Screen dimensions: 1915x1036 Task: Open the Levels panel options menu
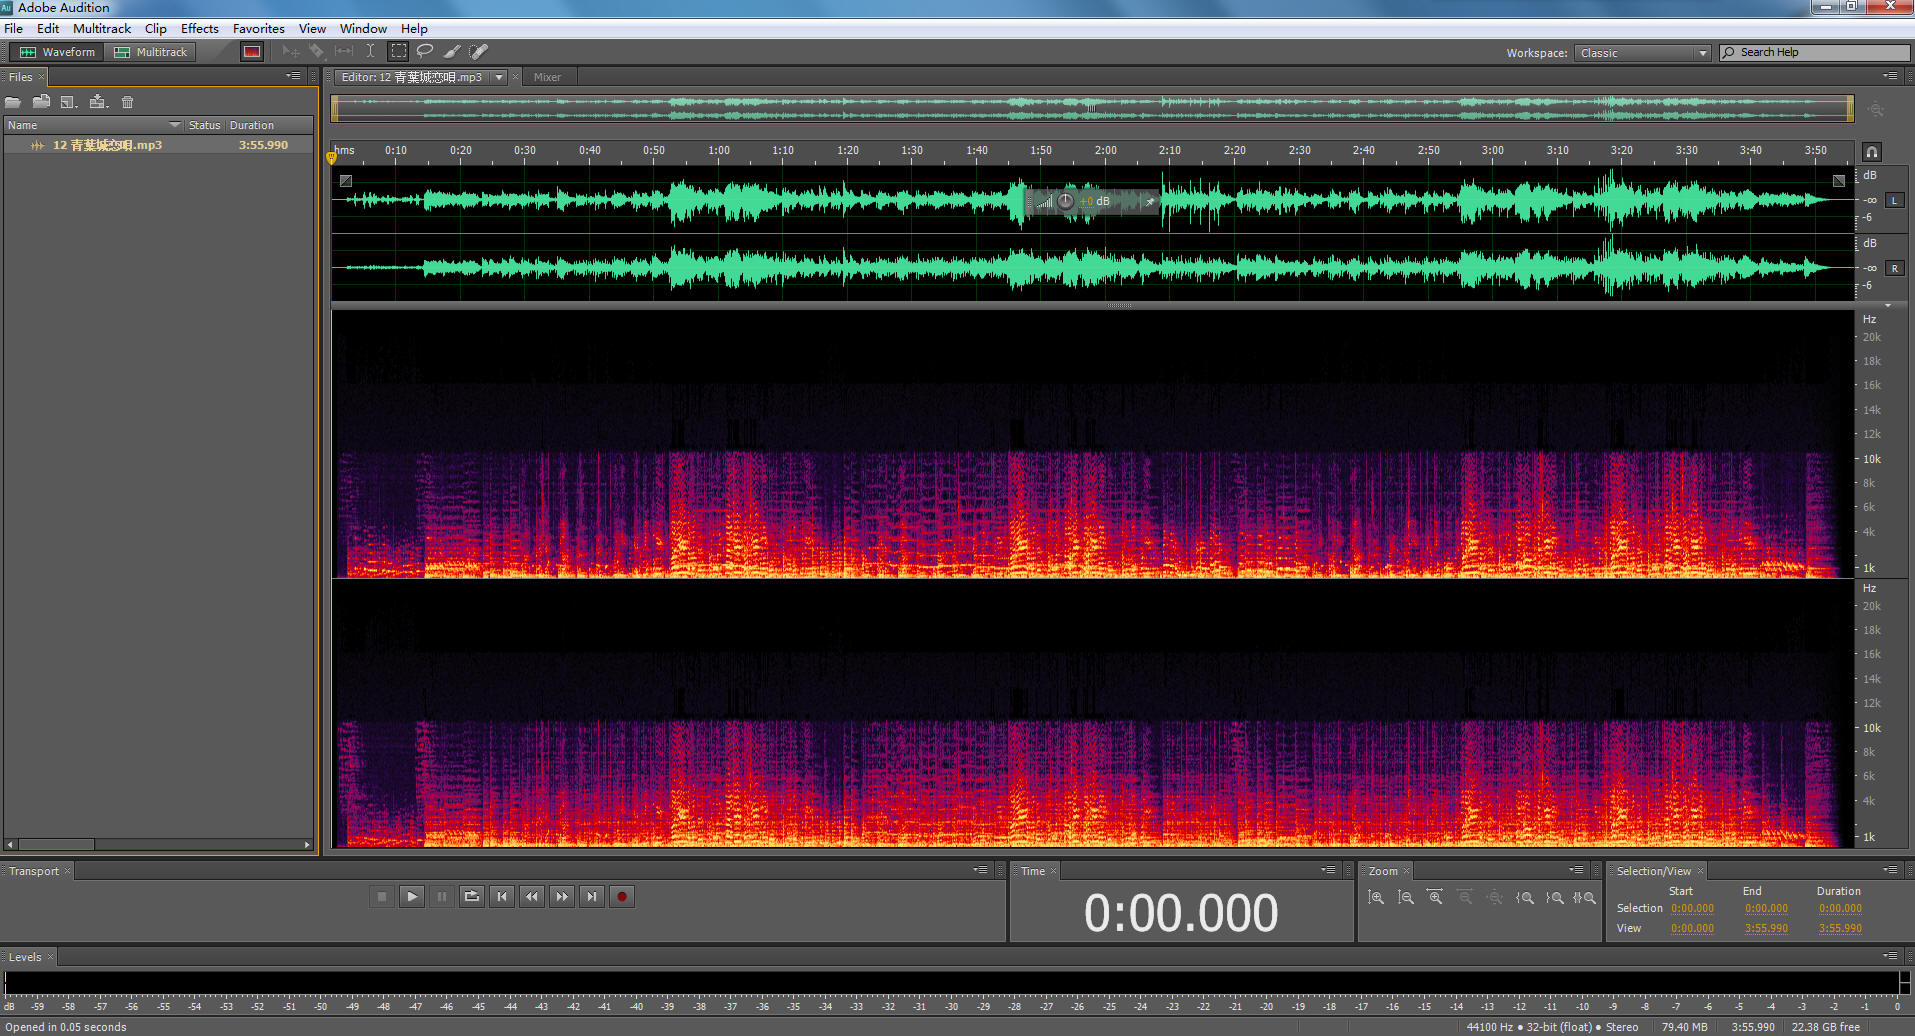tap(1890, 956)
